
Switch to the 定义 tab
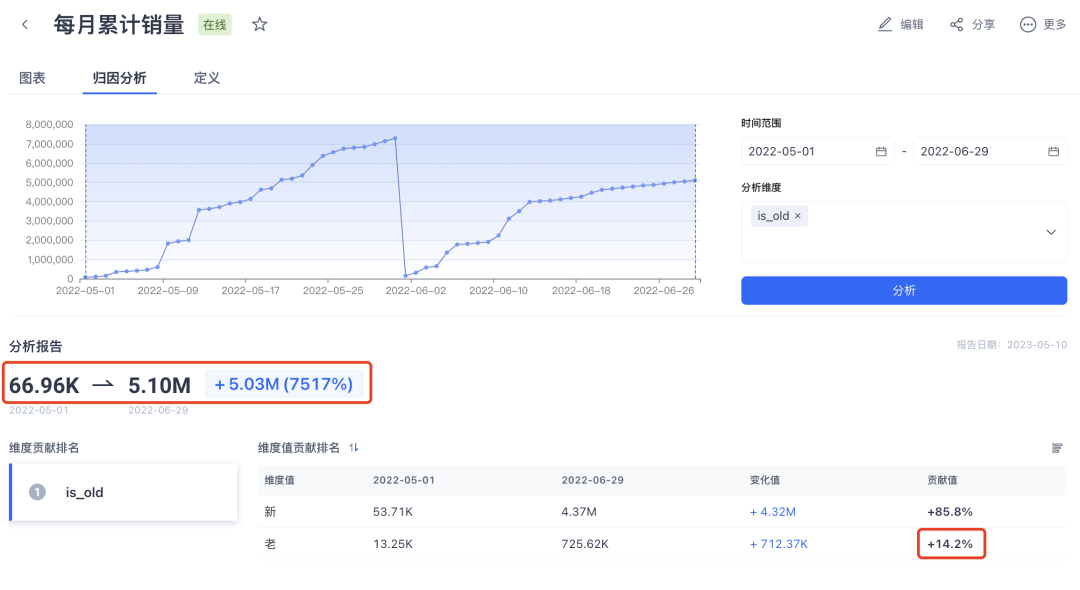click(207, 78)
